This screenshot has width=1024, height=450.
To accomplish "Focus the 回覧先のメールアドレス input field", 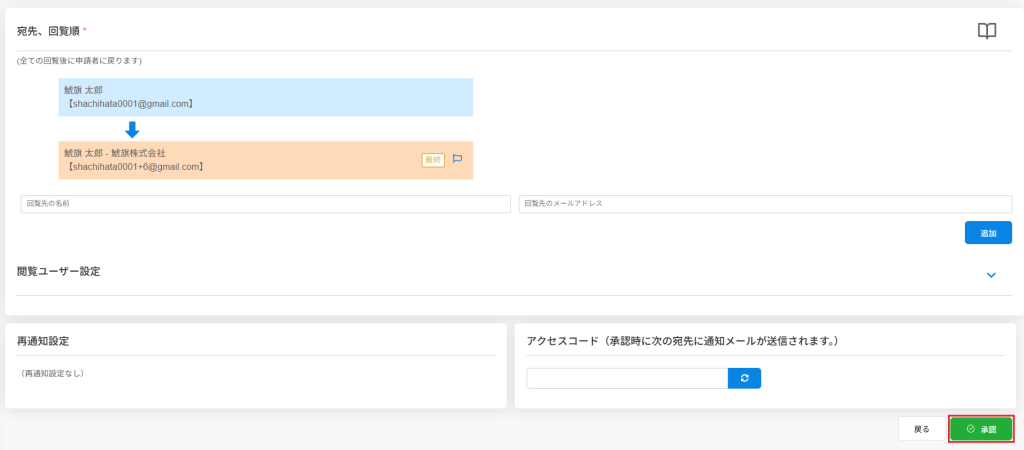I will pos(765,204).
